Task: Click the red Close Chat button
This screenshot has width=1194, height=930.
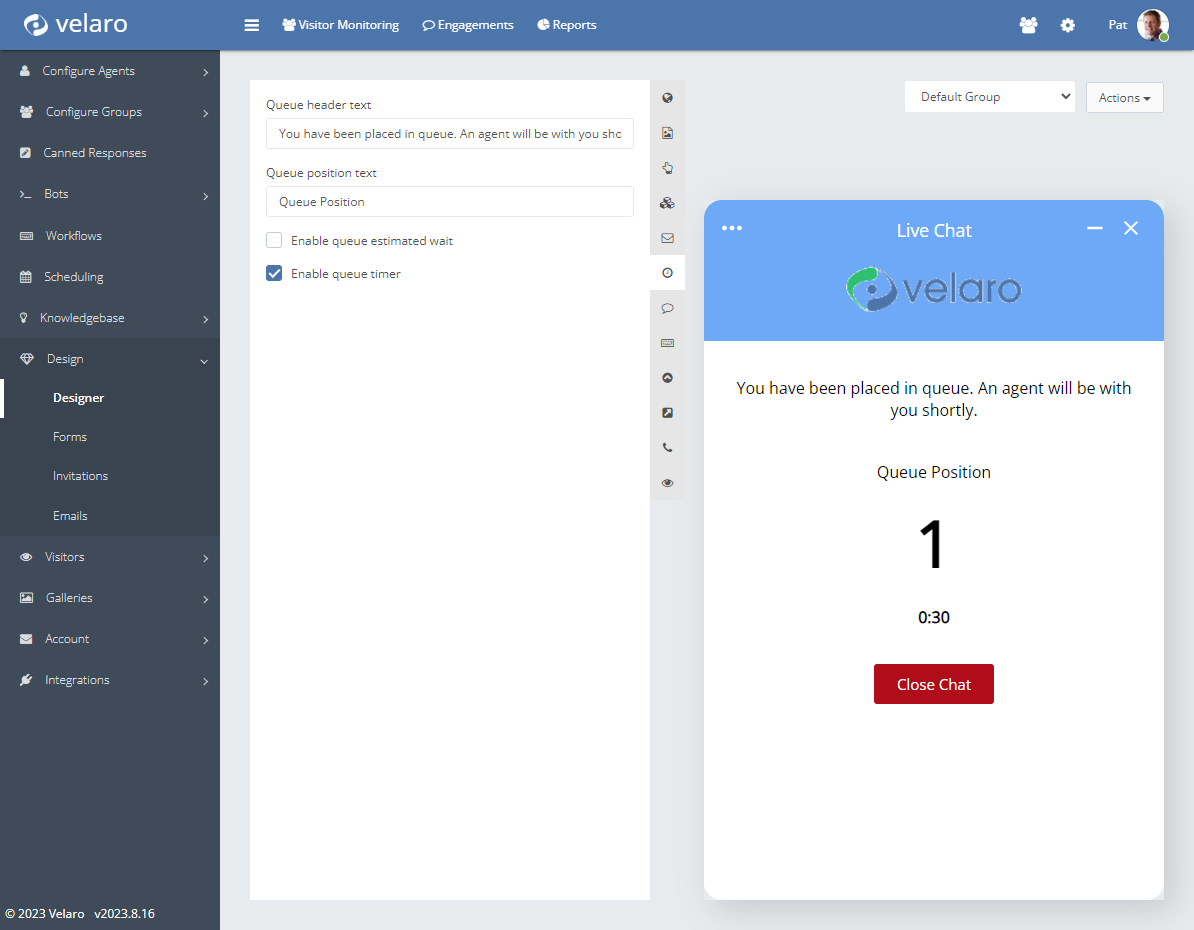Action: [933, 684]
